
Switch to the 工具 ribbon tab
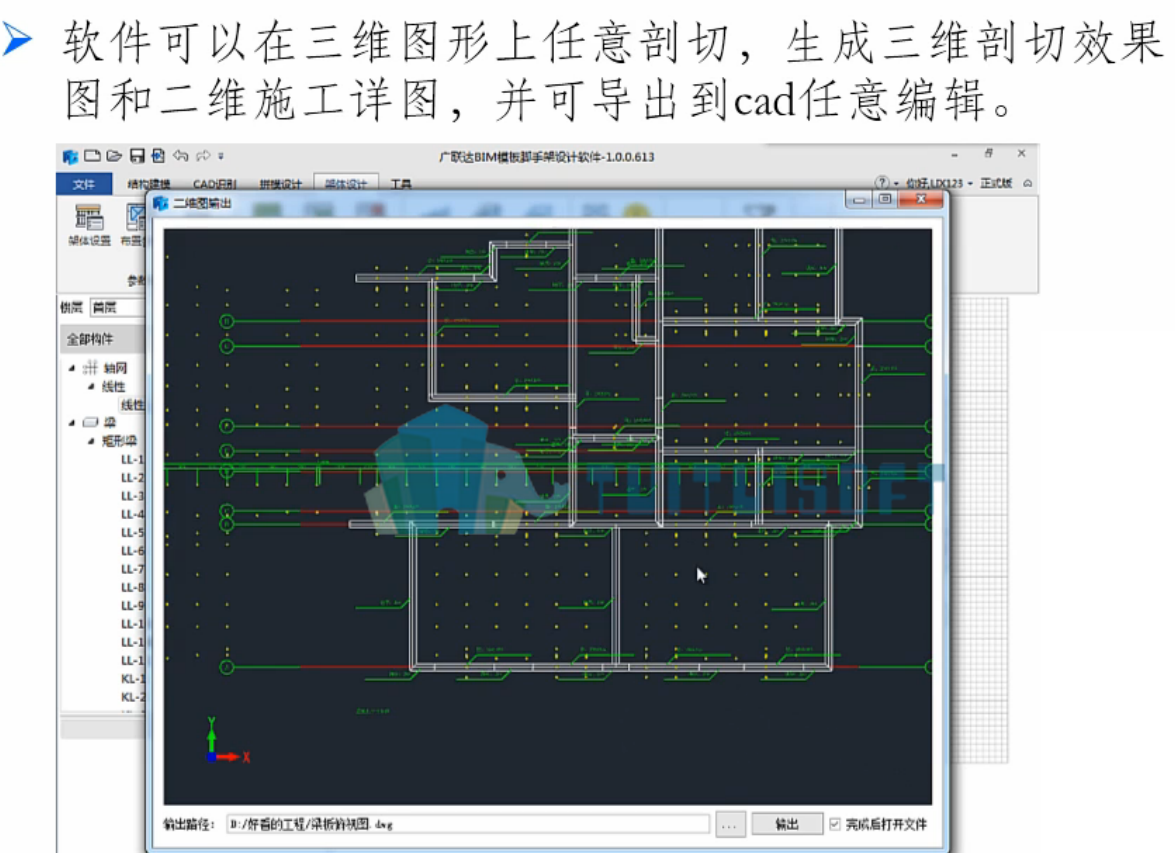[401, 184]
